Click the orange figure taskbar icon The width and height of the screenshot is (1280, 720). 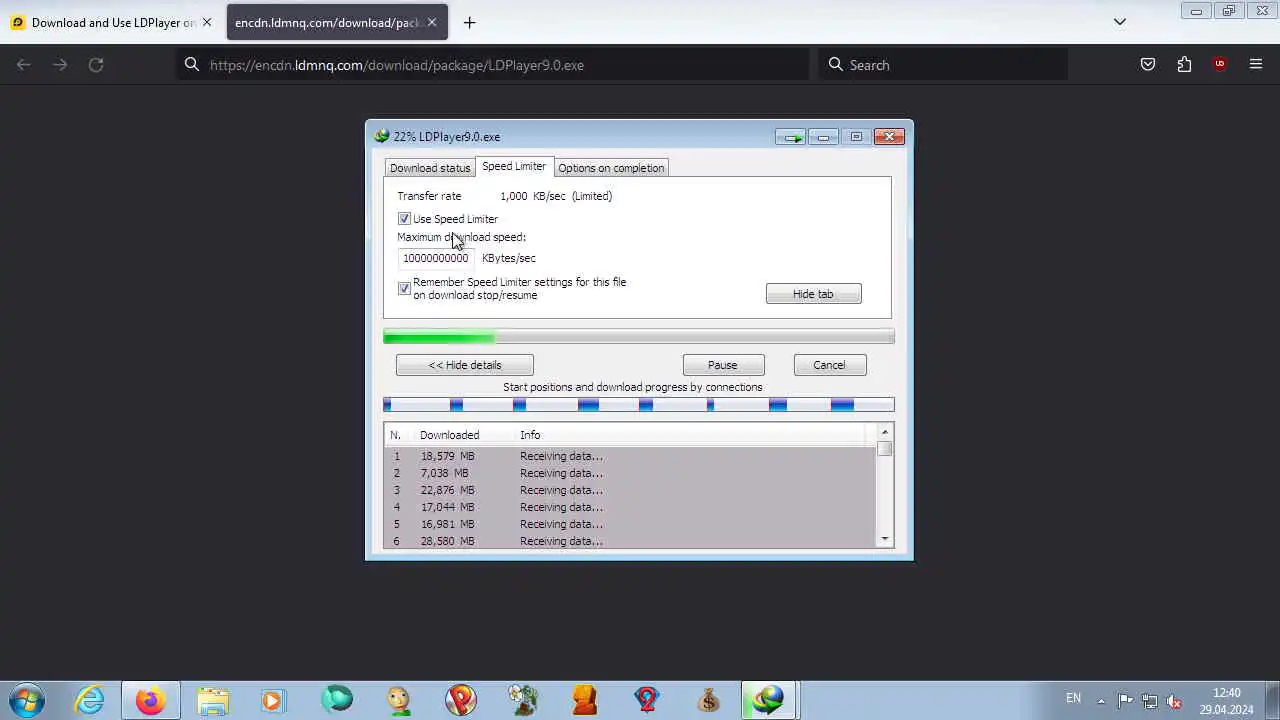[x=585, y=700]
